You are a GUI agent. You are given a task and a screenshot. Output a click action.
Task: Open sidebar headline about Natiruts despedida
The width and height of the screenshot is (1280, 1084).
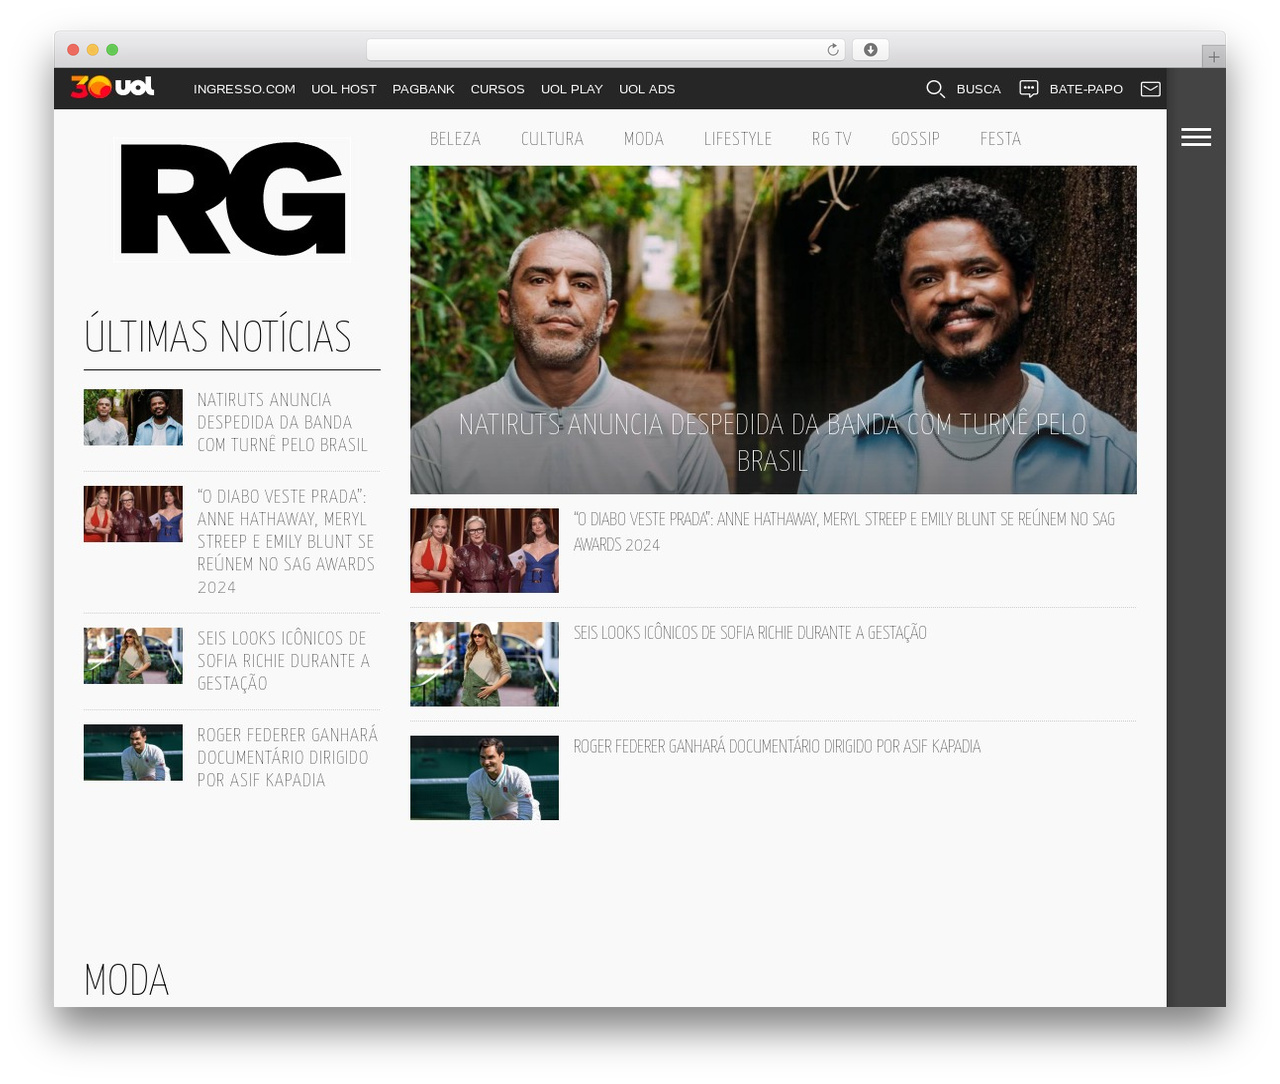pyautogui.click(x=283, y=422)
